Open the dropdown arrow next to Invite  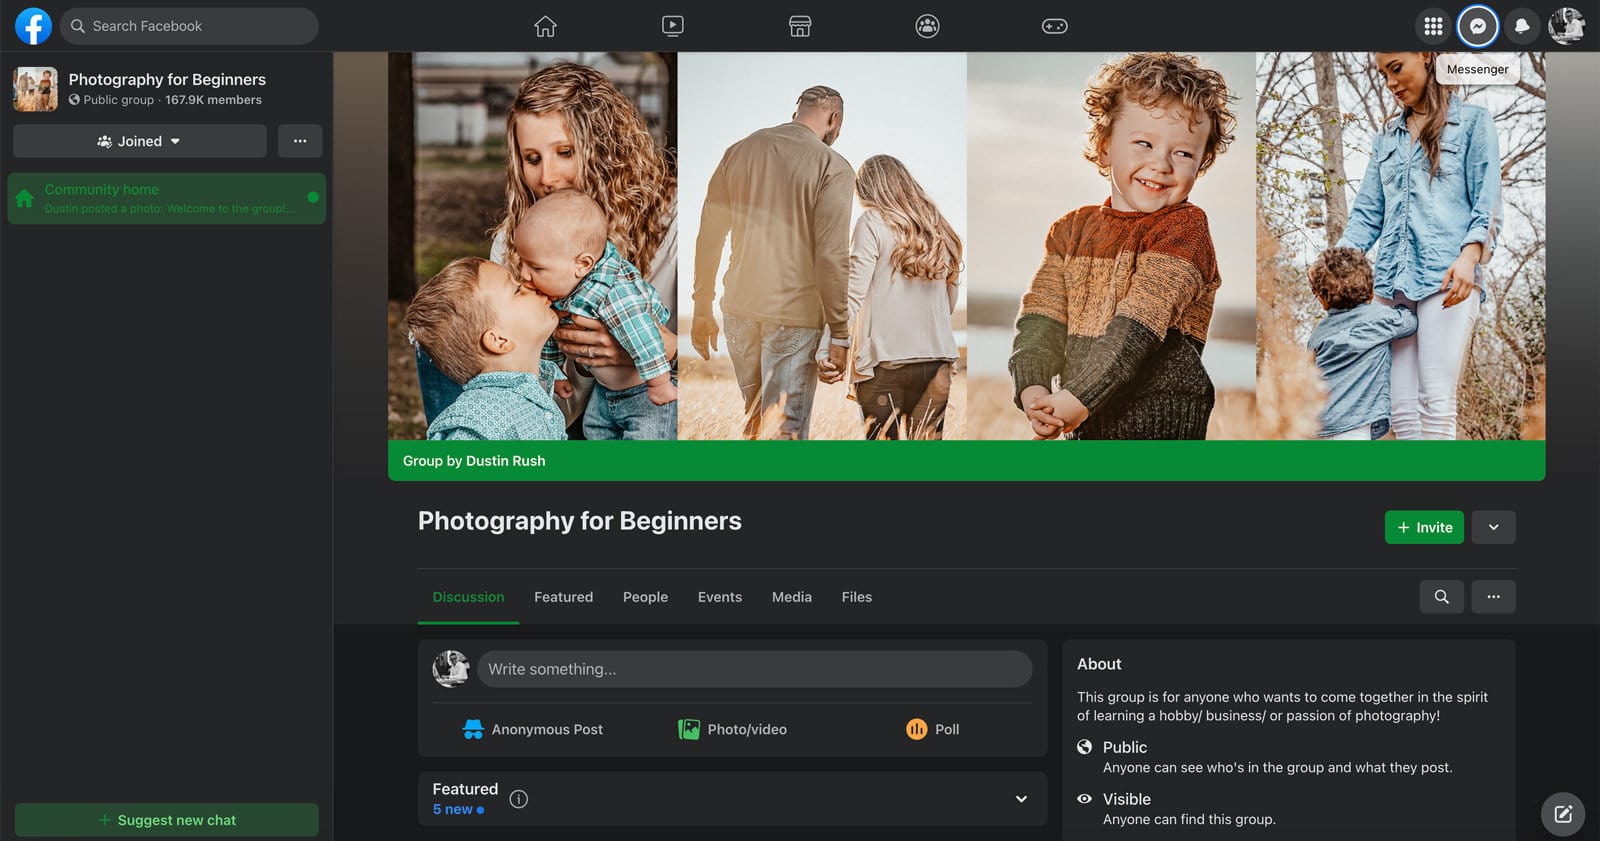coord(1493,527)
